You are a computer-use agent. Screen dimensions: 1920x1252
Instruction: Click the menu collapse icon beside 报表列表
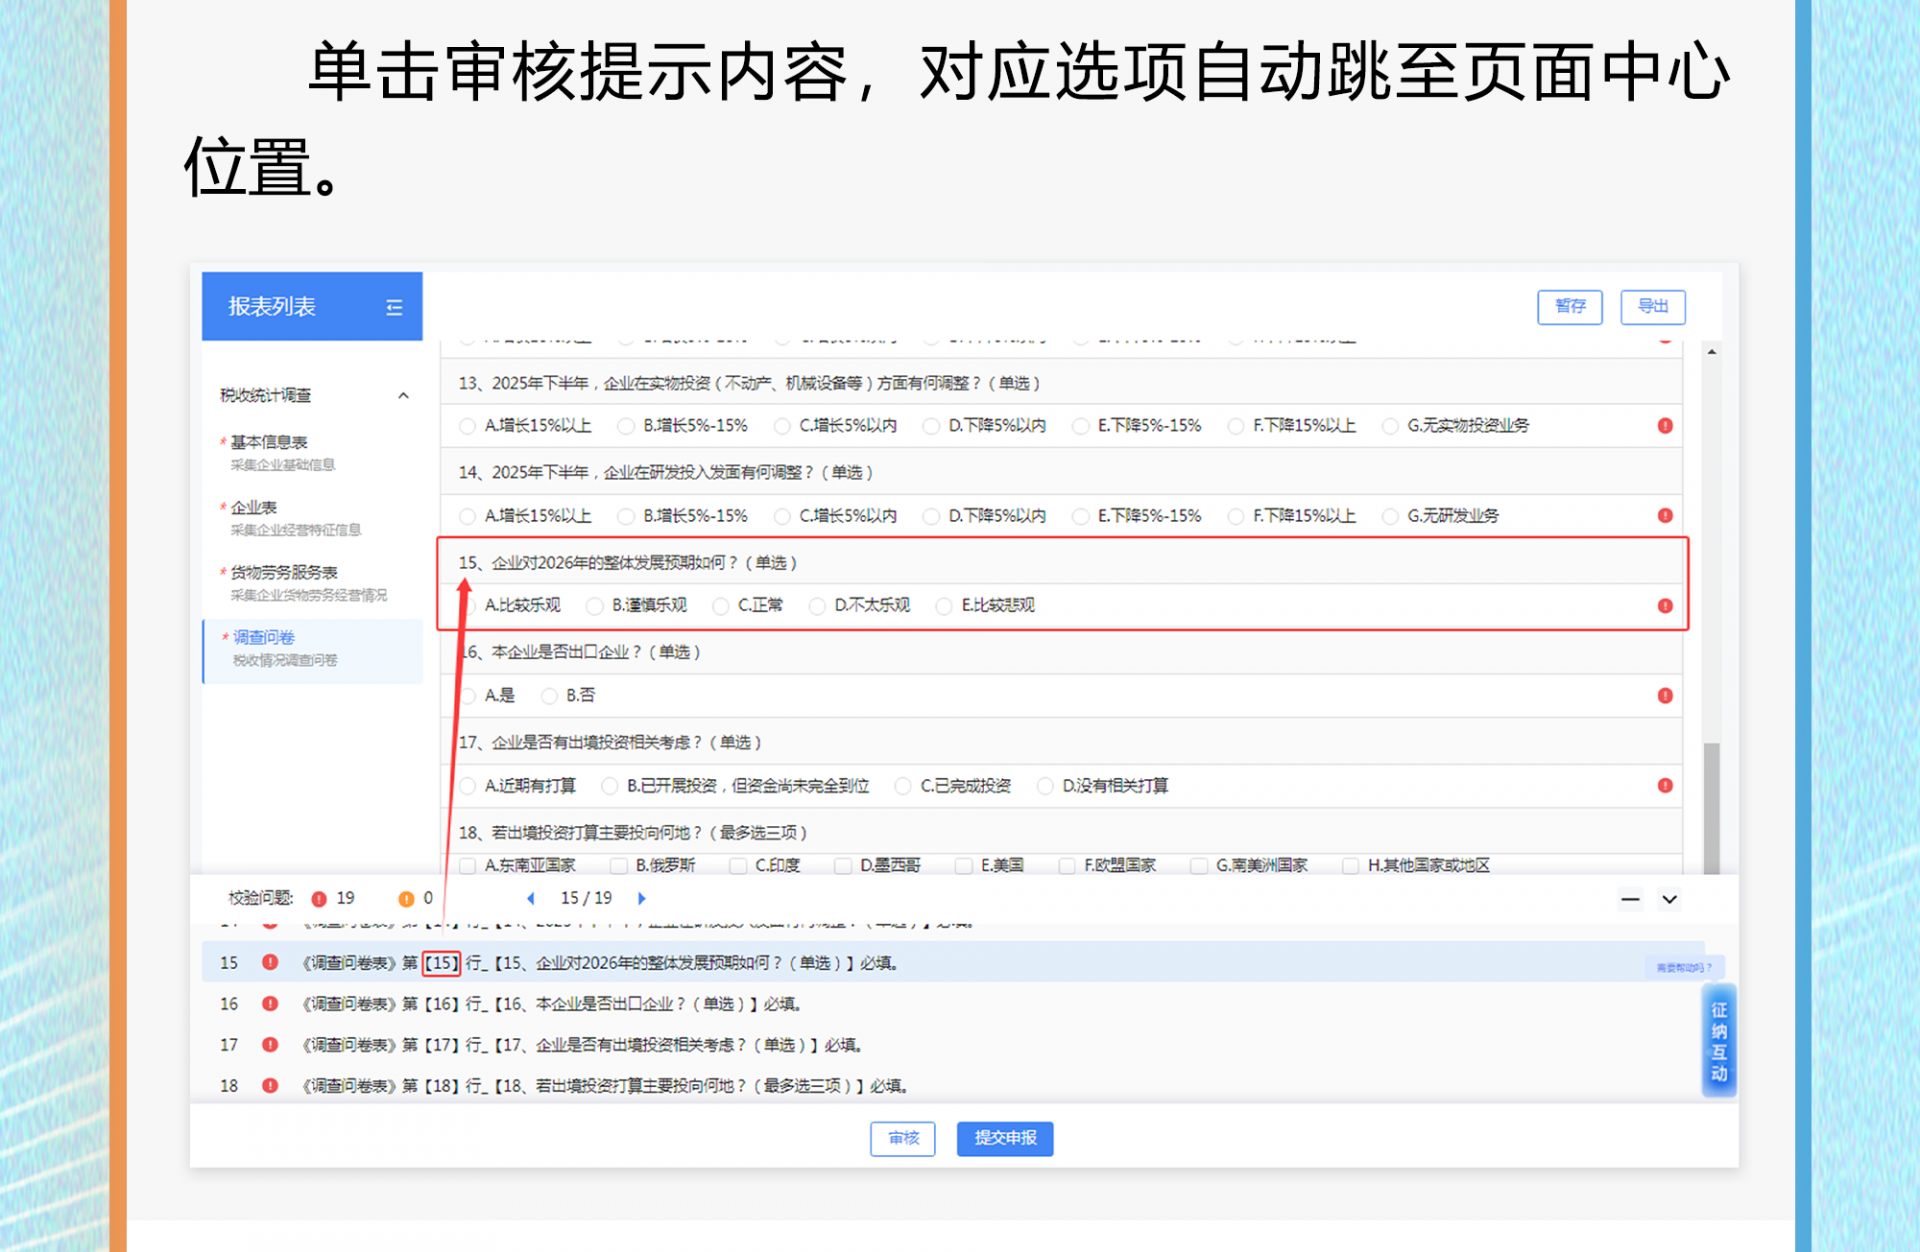394,308
